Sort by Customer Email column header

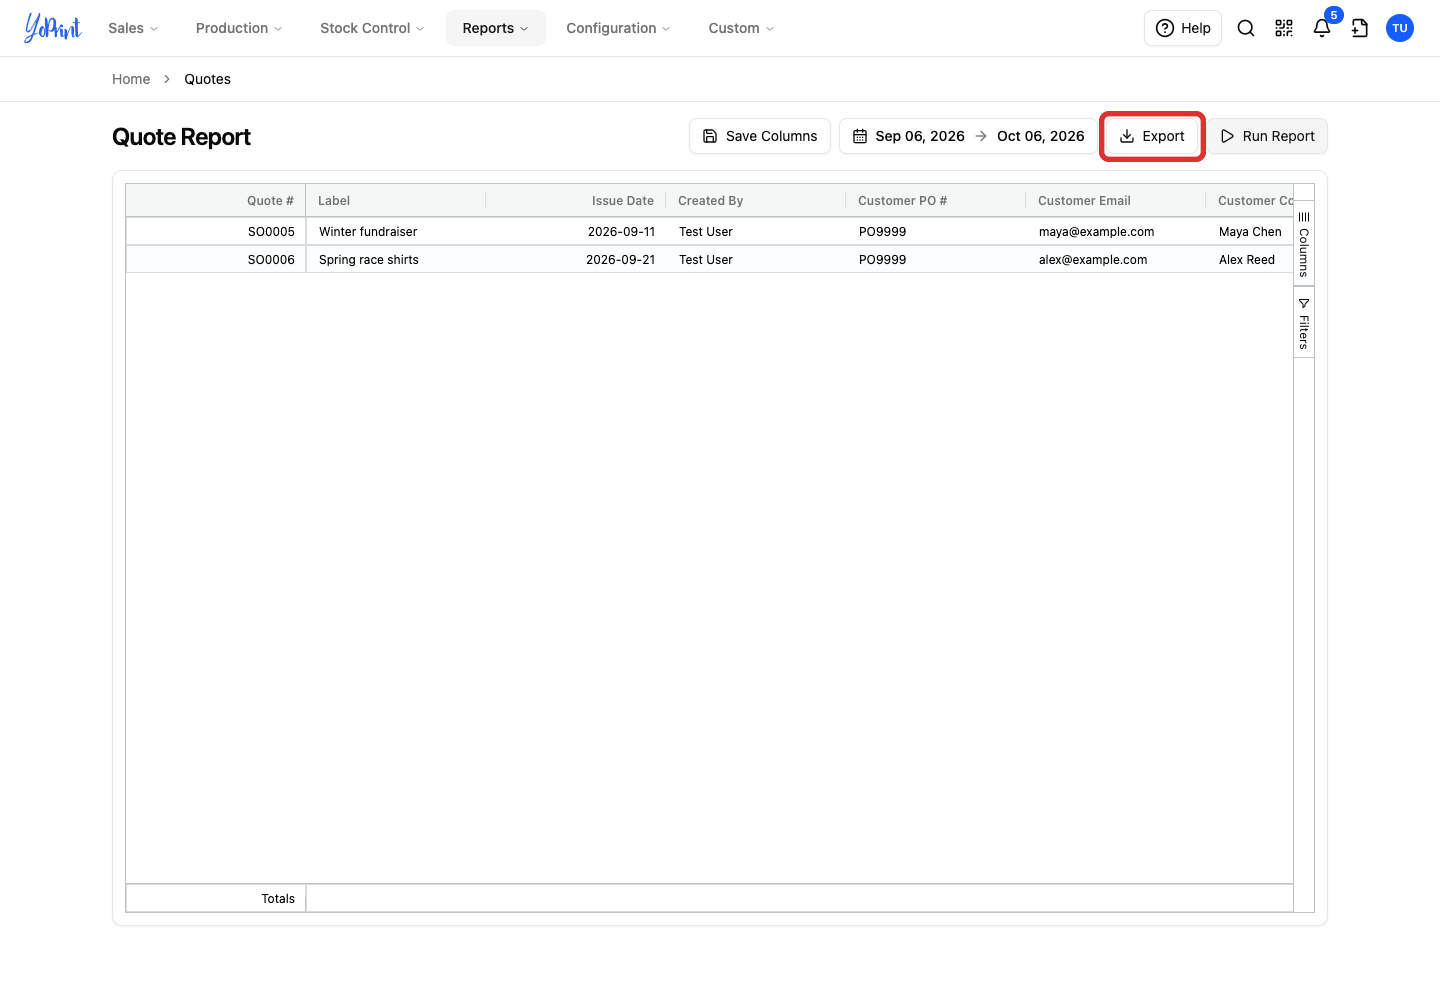1115,201
